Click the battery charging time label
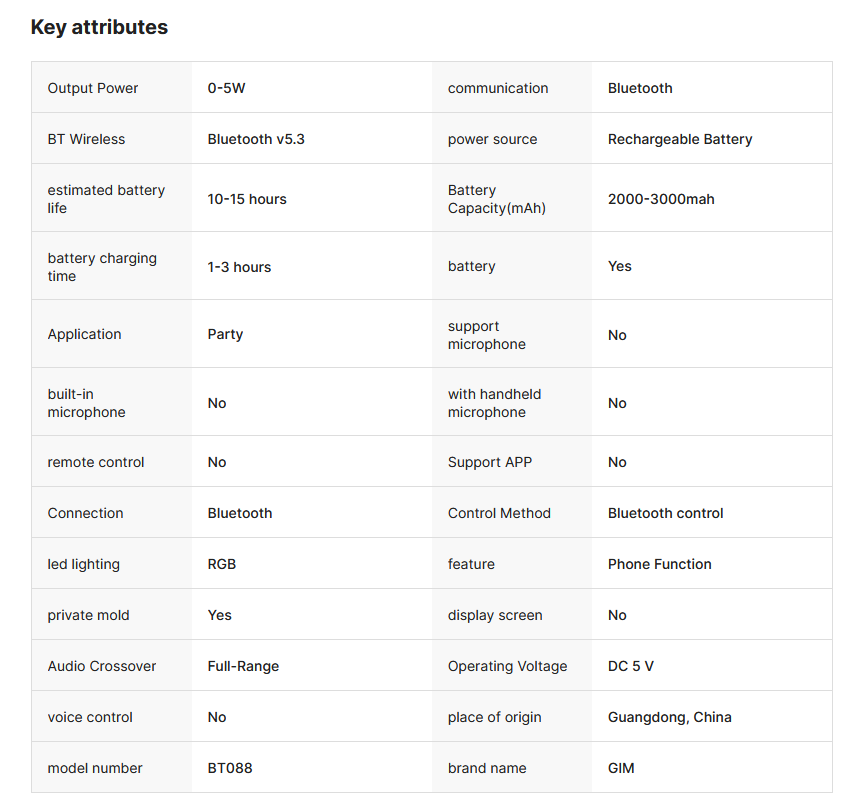This screenshot has height=811, width=865. 102,267
